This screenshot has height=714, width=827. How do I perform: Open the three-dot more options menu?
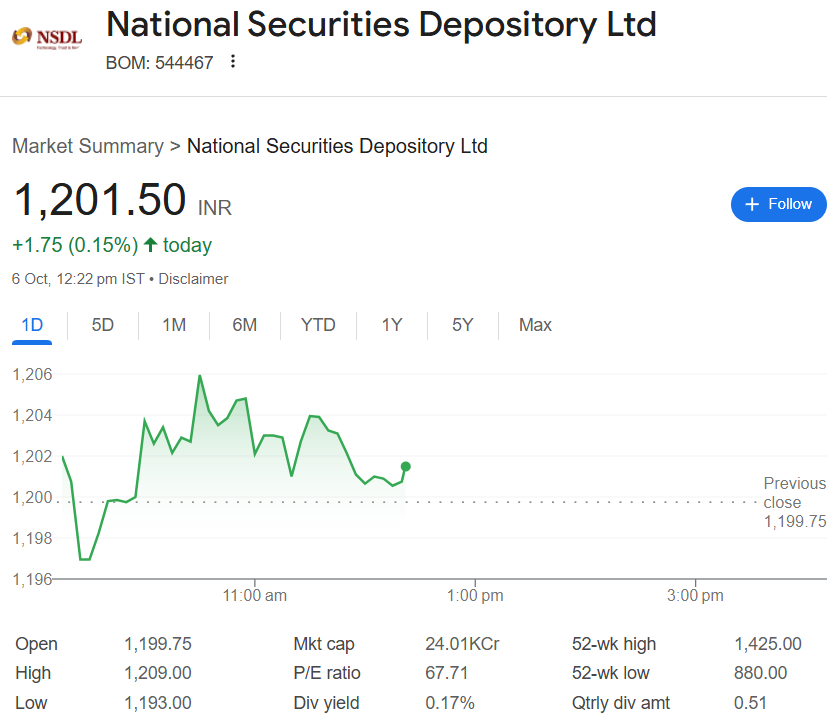point(233,62)
